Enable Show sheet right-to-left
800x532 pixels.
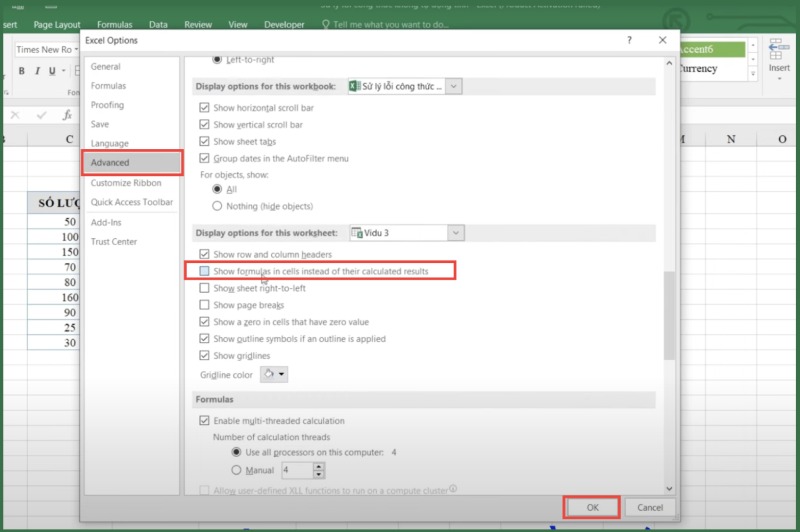click(x=204, y=288)
